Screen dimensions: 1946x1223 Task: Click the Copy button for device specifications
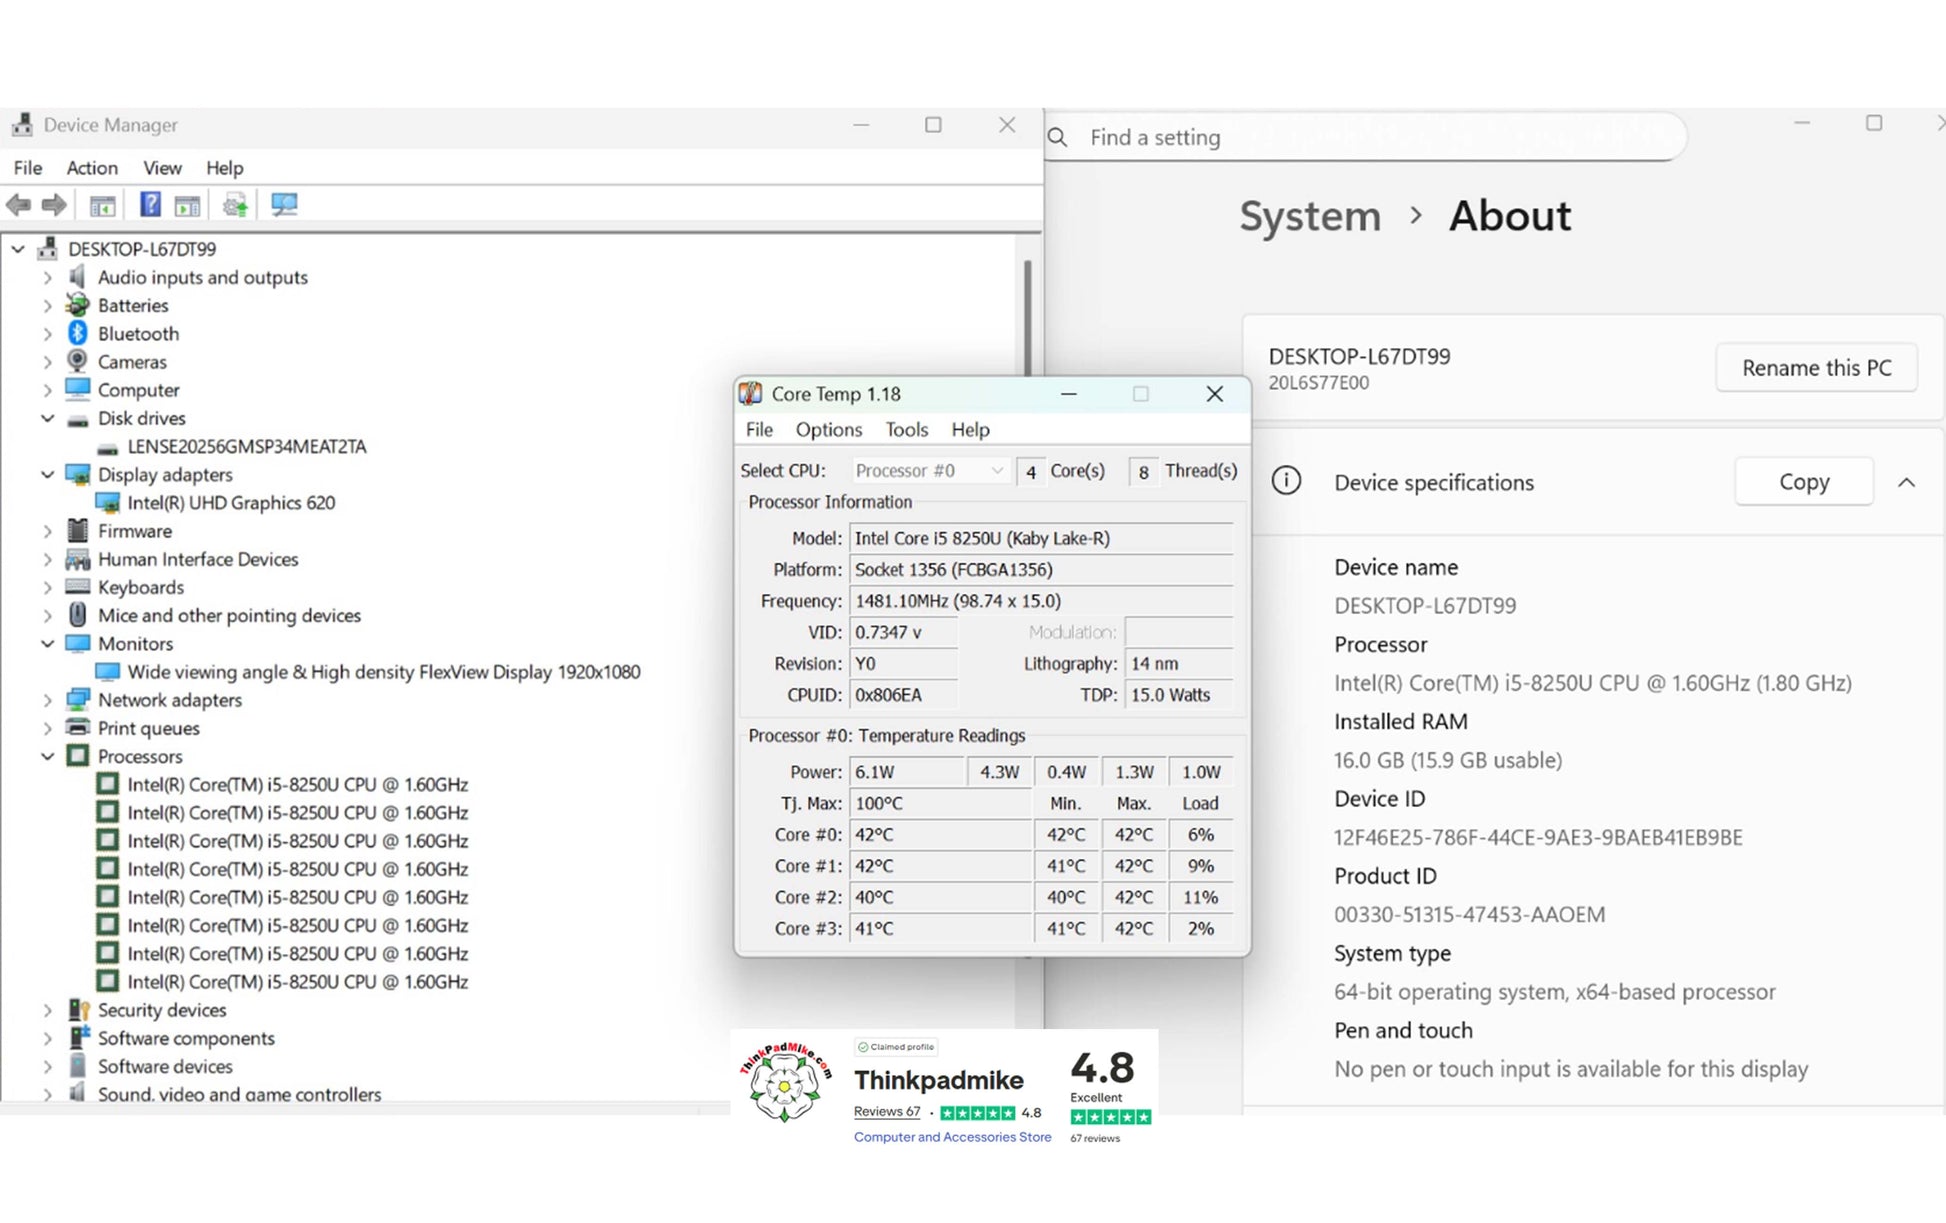[1803, 483]
